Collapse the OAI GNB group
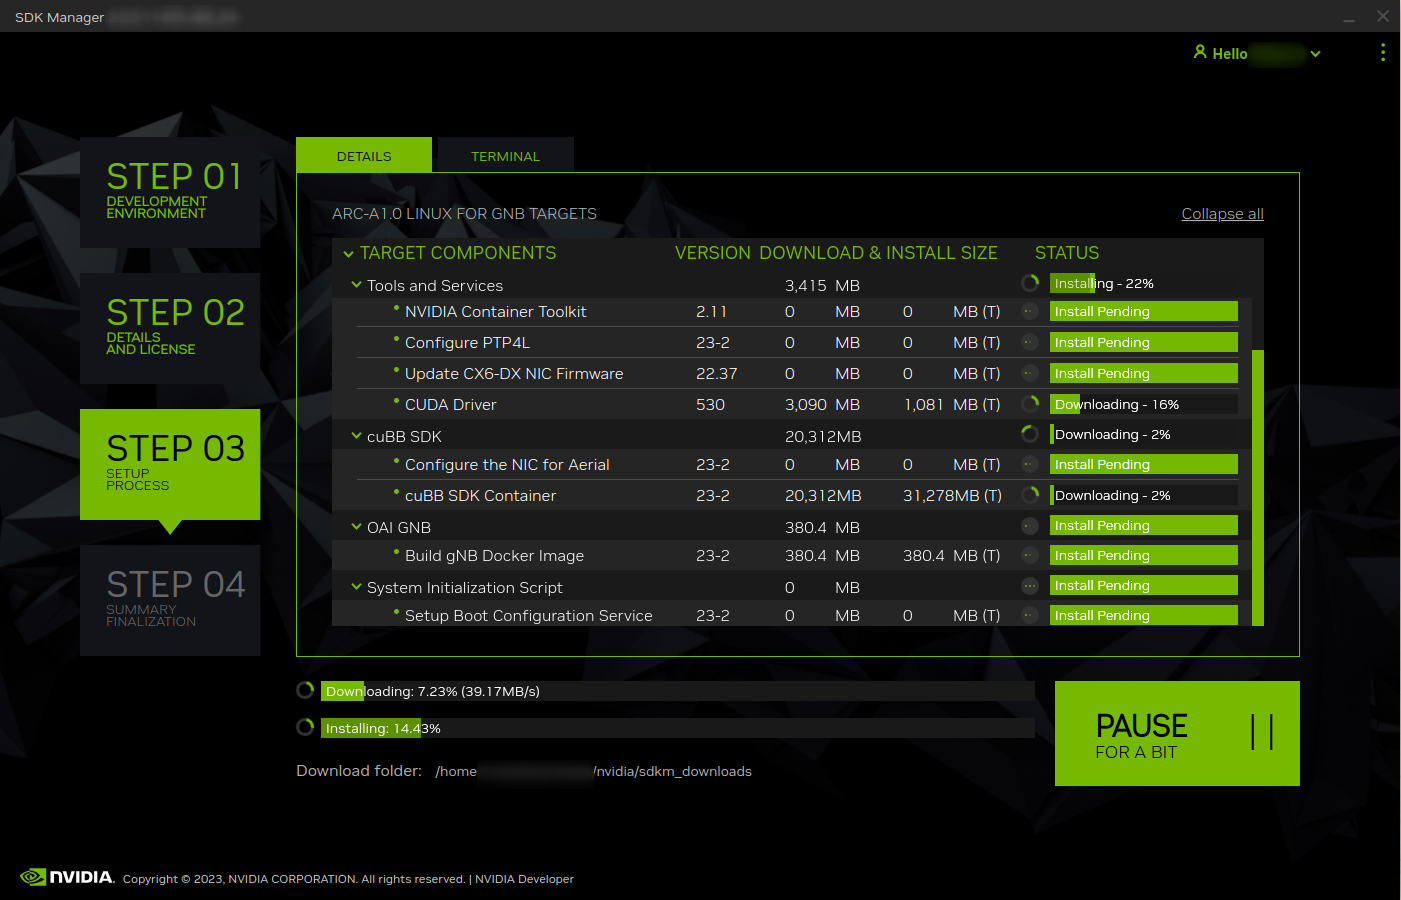 click(356, 527)
